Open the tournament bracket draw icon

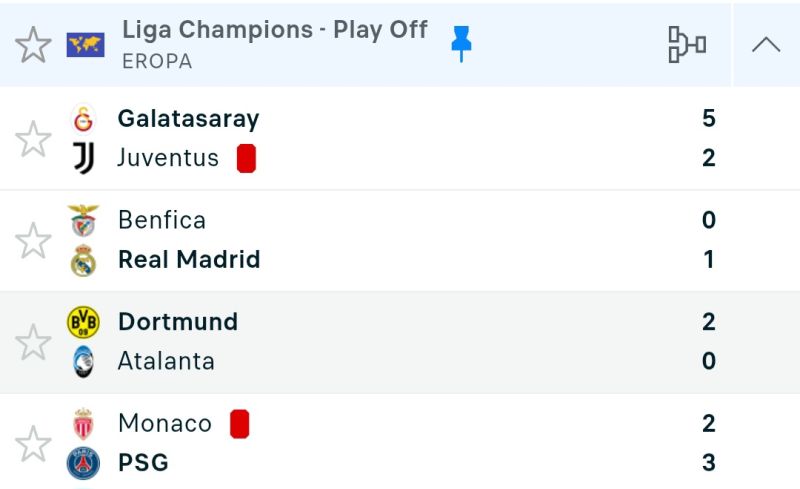click(x=686, y=44)
